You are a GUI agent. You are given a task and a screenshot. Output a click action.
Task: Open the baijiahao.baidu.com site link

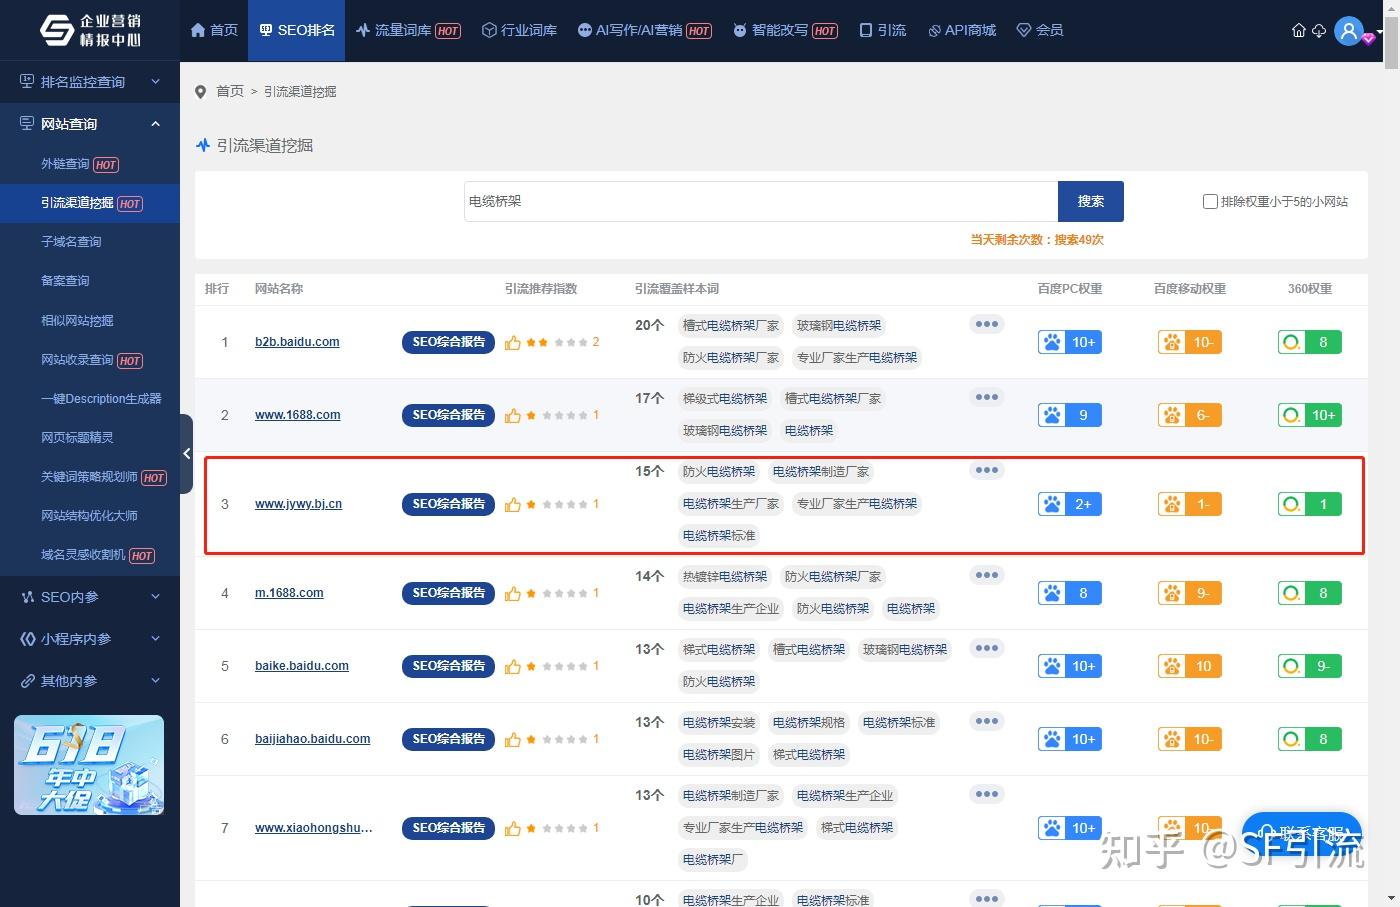312,739
